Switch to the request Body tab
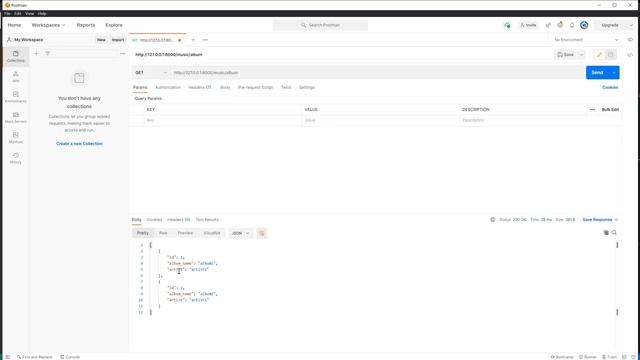 tap(225, 87)
